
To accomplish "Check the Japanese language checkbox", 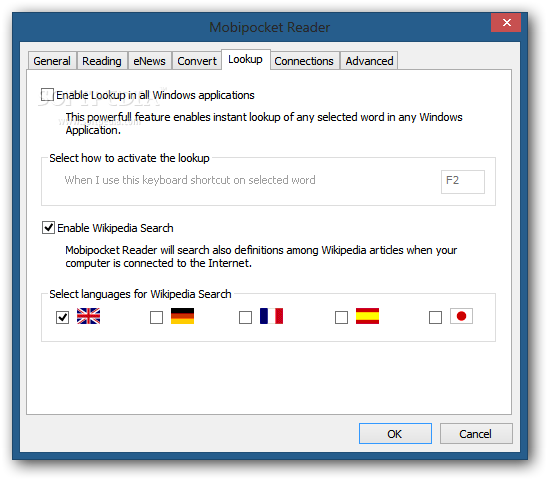I will pos(435,317).
